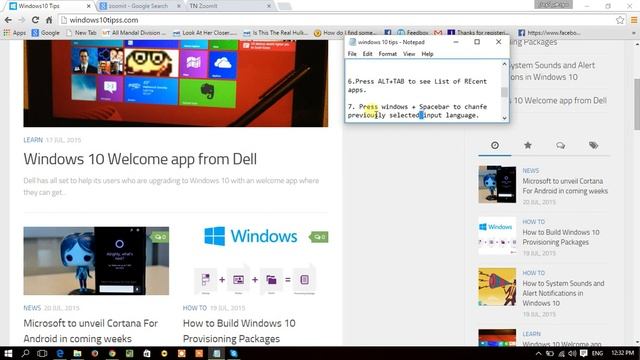The width and height of the screenshot is (640, 360).
Task: Click Notepad's scroll down arrow
Action: point(504,118)
